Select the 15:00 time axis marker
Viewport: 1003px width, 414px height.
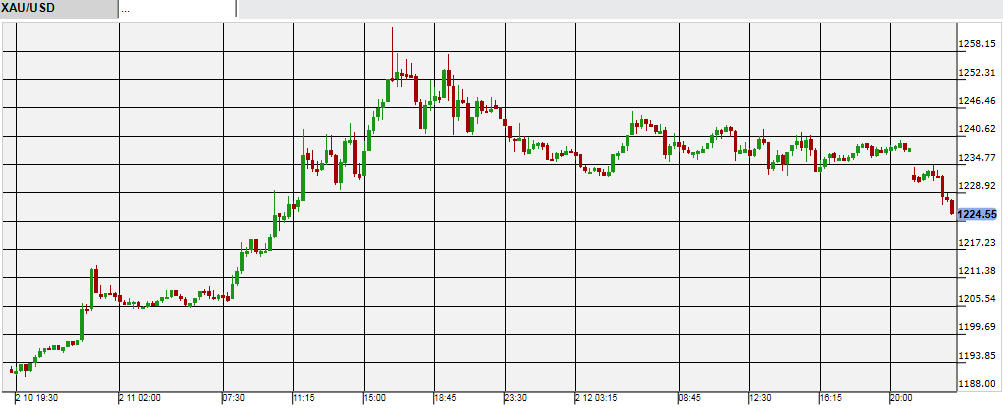374,398
